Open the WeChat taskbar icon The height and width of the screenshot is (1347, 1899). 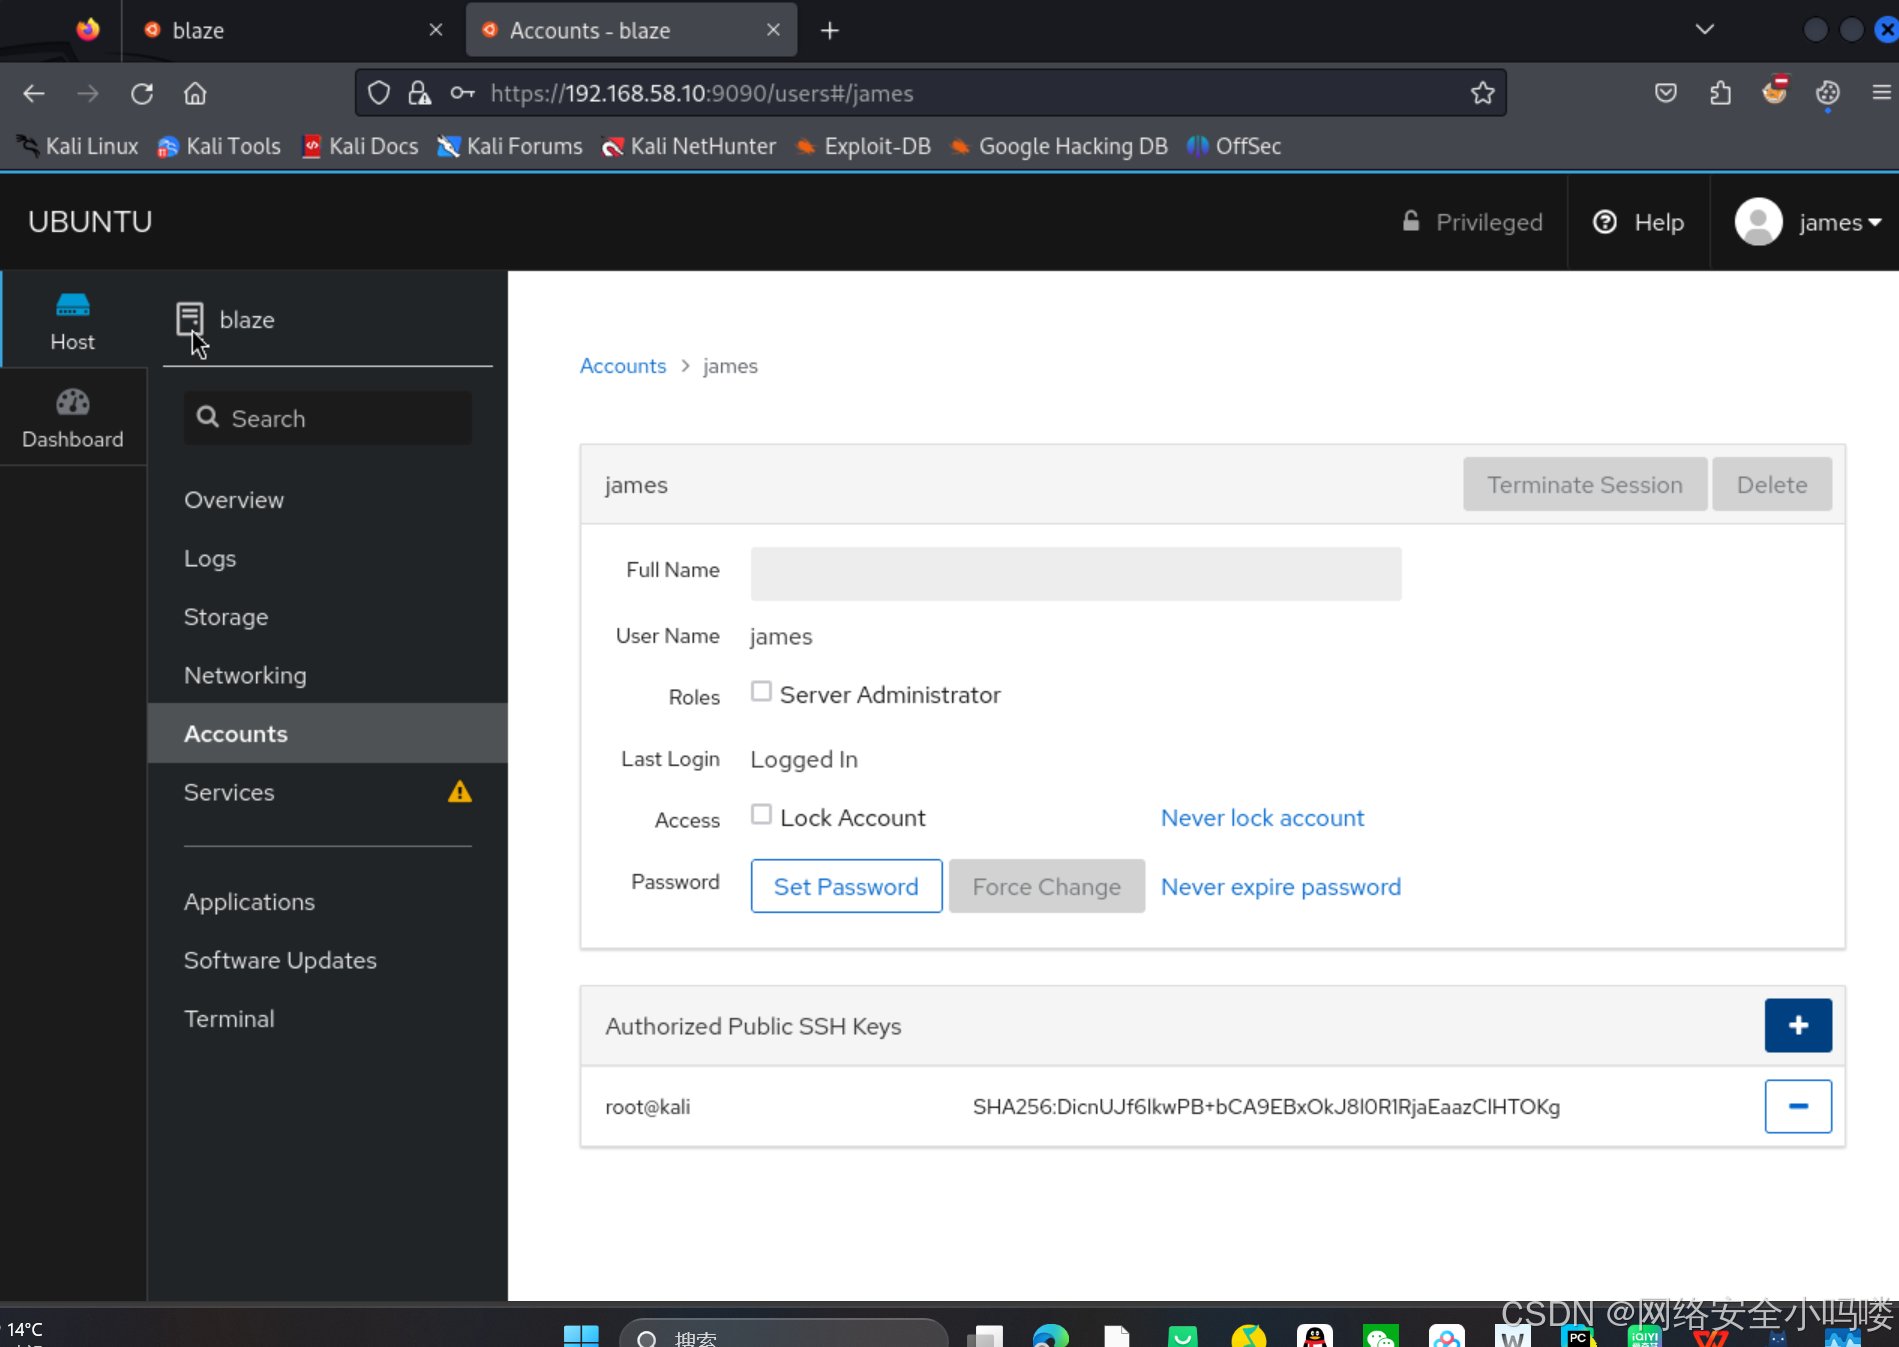click(1381, 1335)
